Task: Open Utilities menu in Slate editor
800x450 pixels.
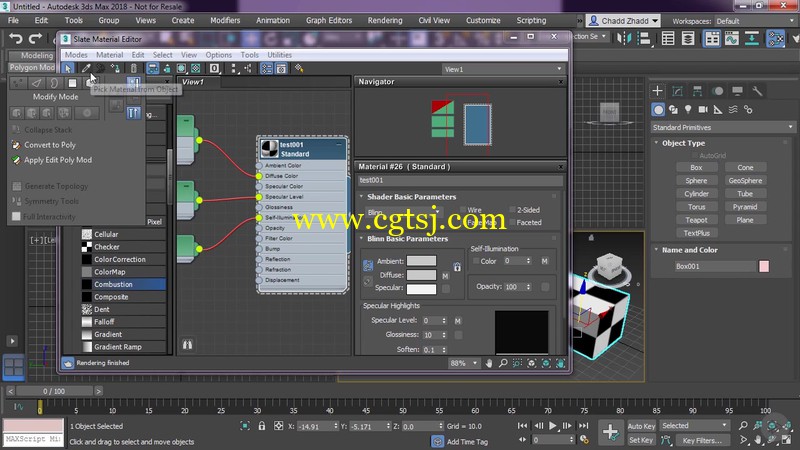Action: pyautogui.click(x=280, y=55)
